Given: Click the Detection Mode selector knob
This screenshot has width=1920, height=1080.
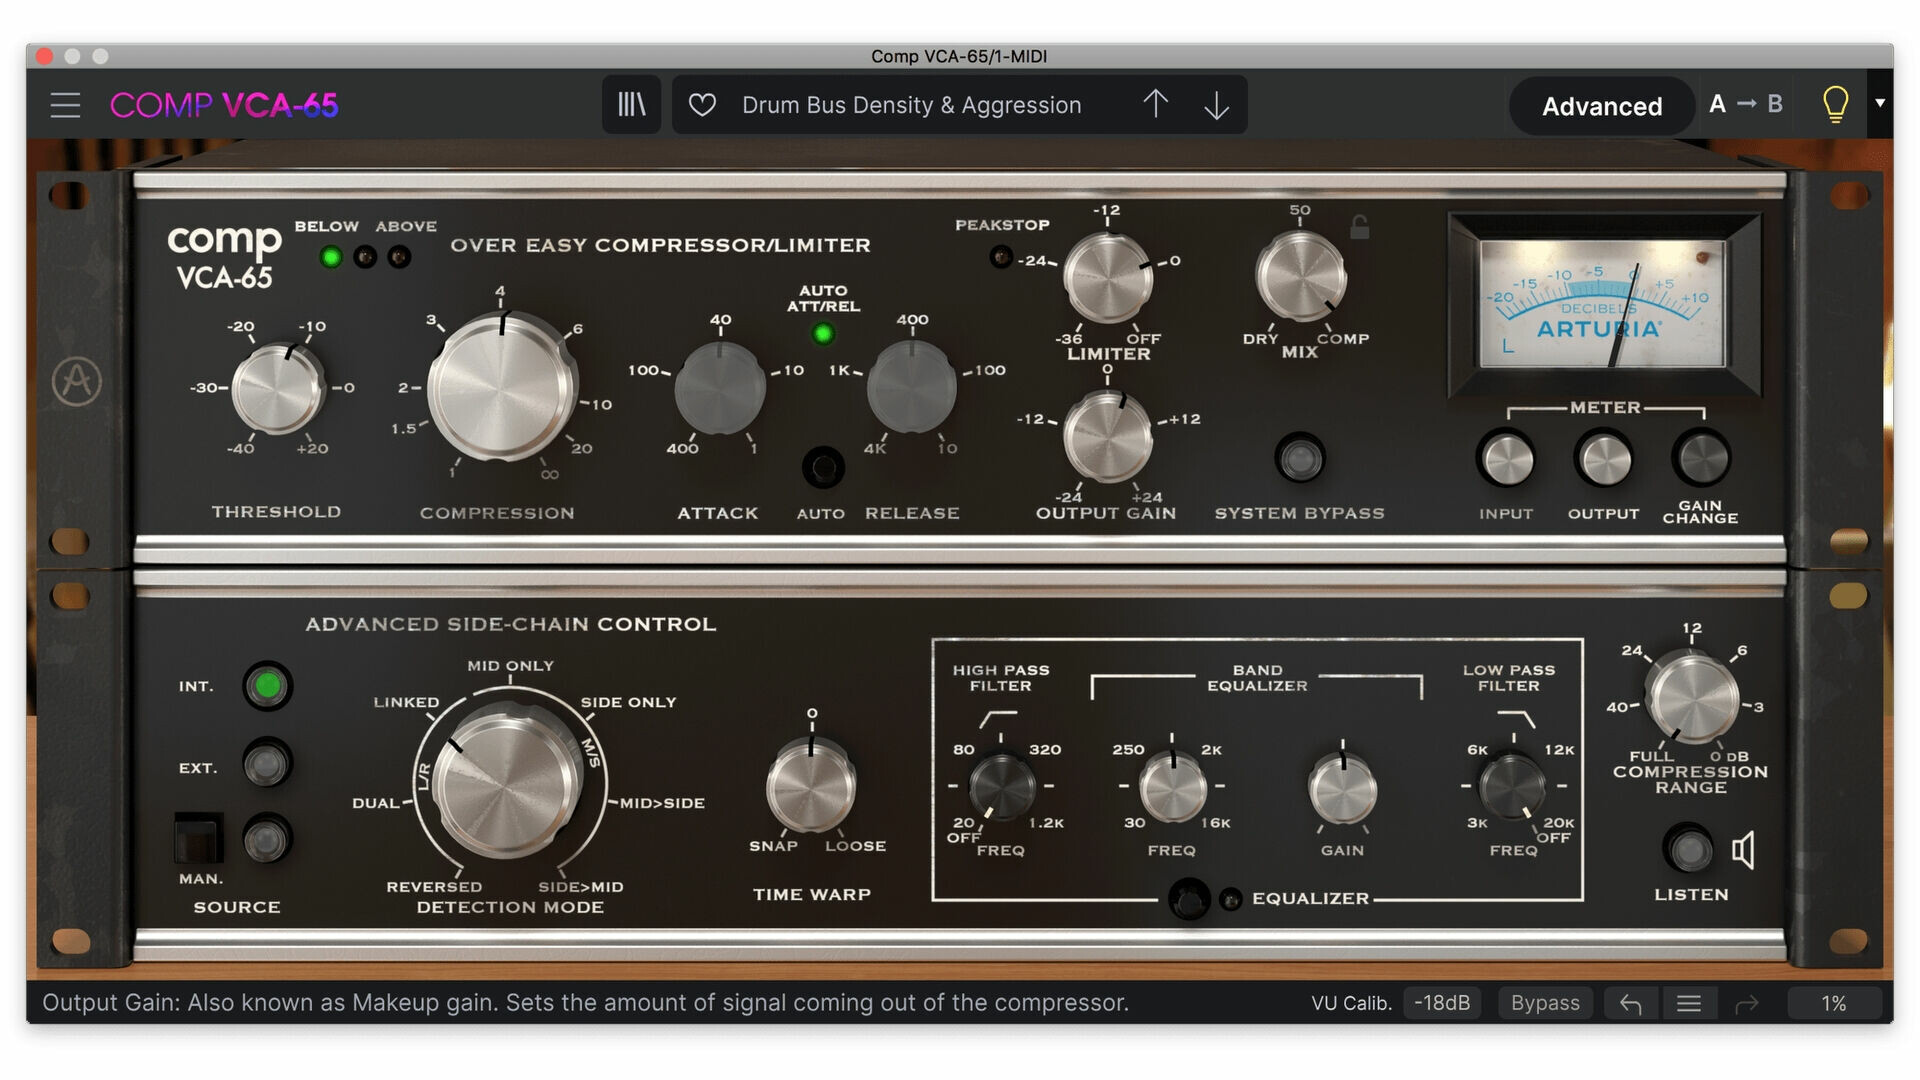Looking at the screenshot, I should (x=508, y=782).
